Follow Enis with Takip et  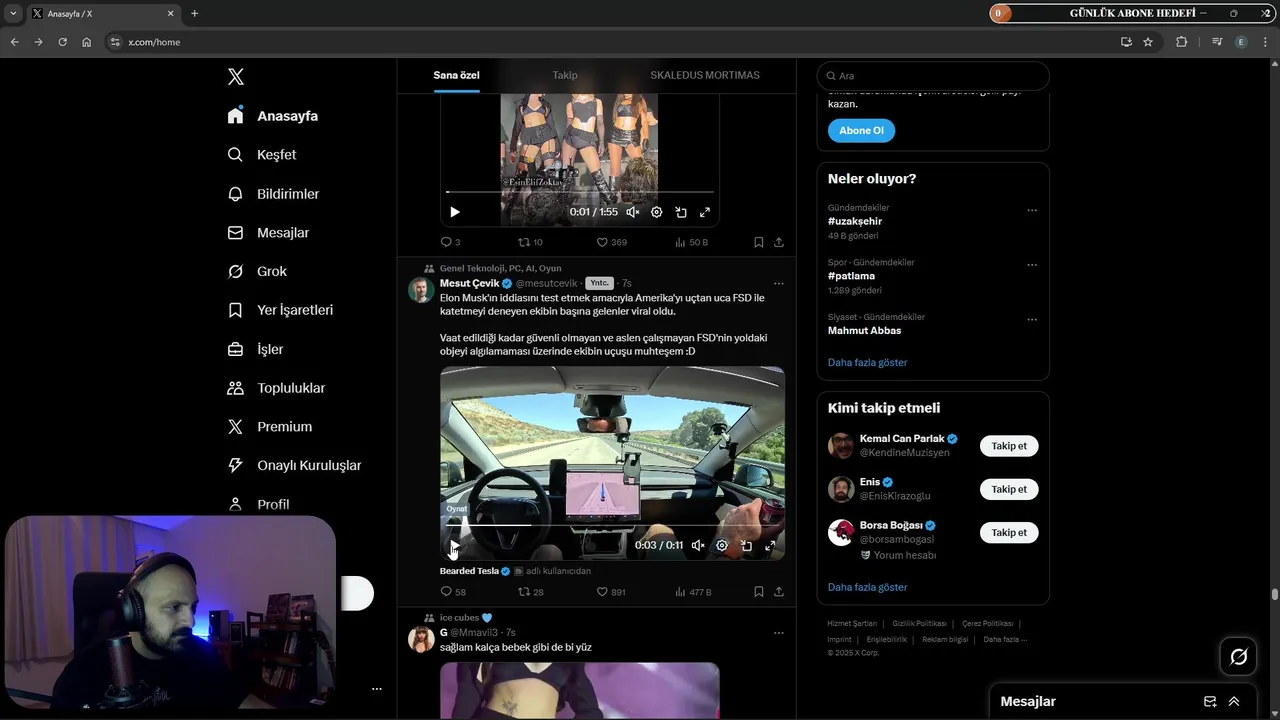[x=1009, y=489]
